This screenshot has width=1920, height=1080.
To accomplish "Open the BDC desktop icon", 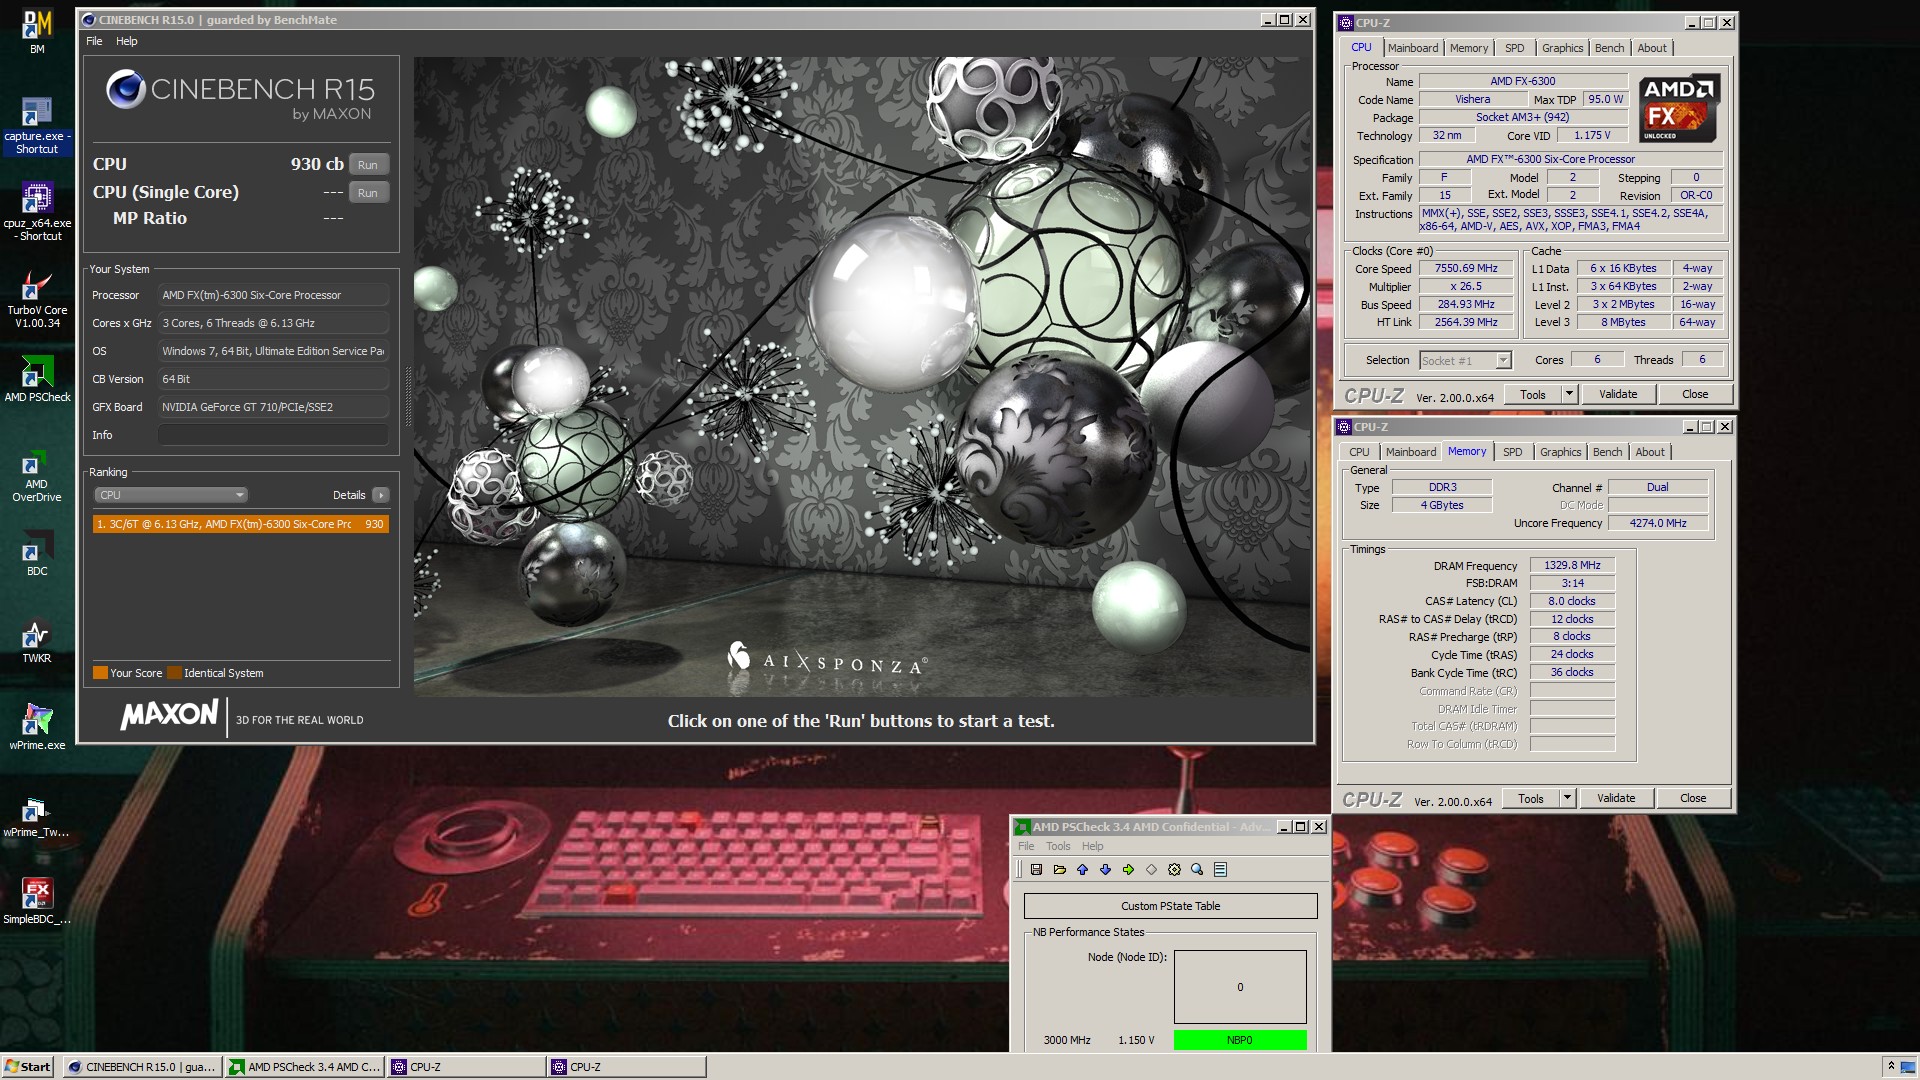I will (37, 554).
